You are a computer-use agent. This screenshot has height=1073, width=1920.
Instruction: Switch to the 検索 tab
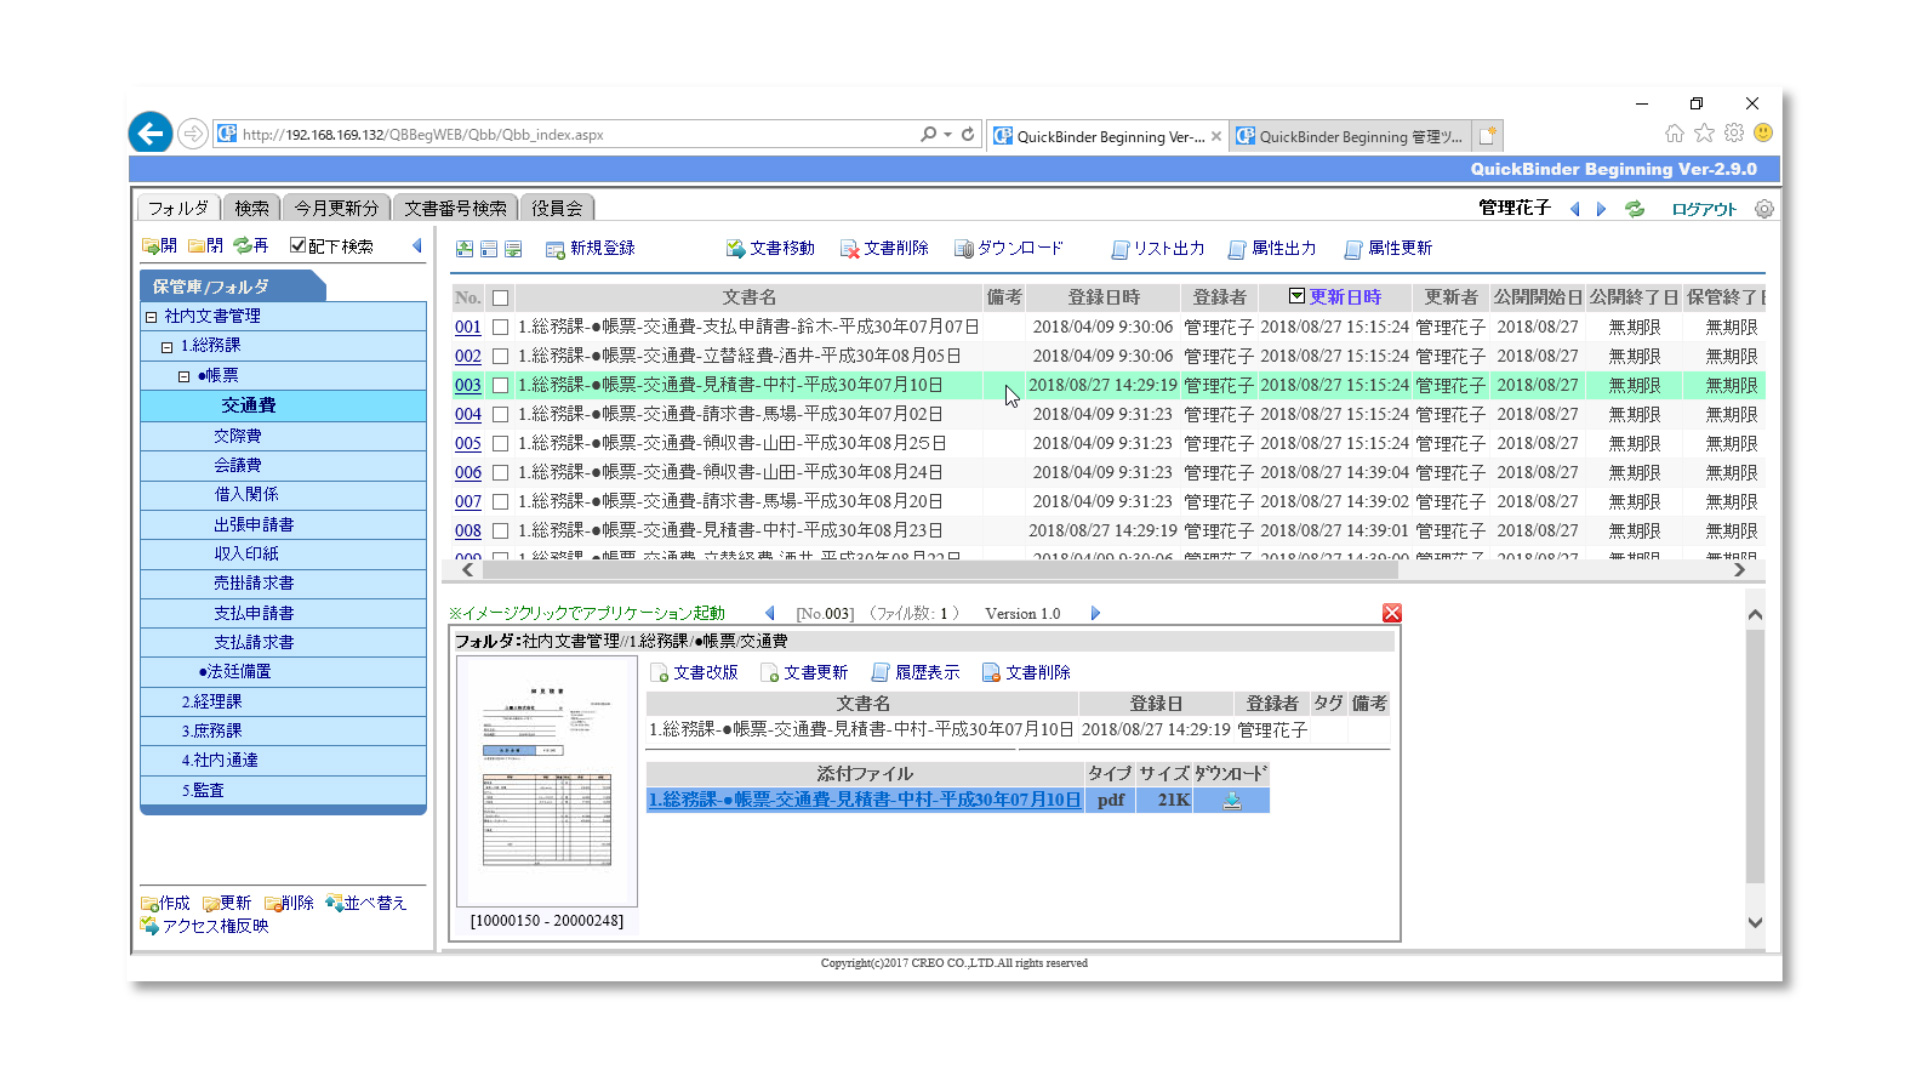[x=252, y=208]
